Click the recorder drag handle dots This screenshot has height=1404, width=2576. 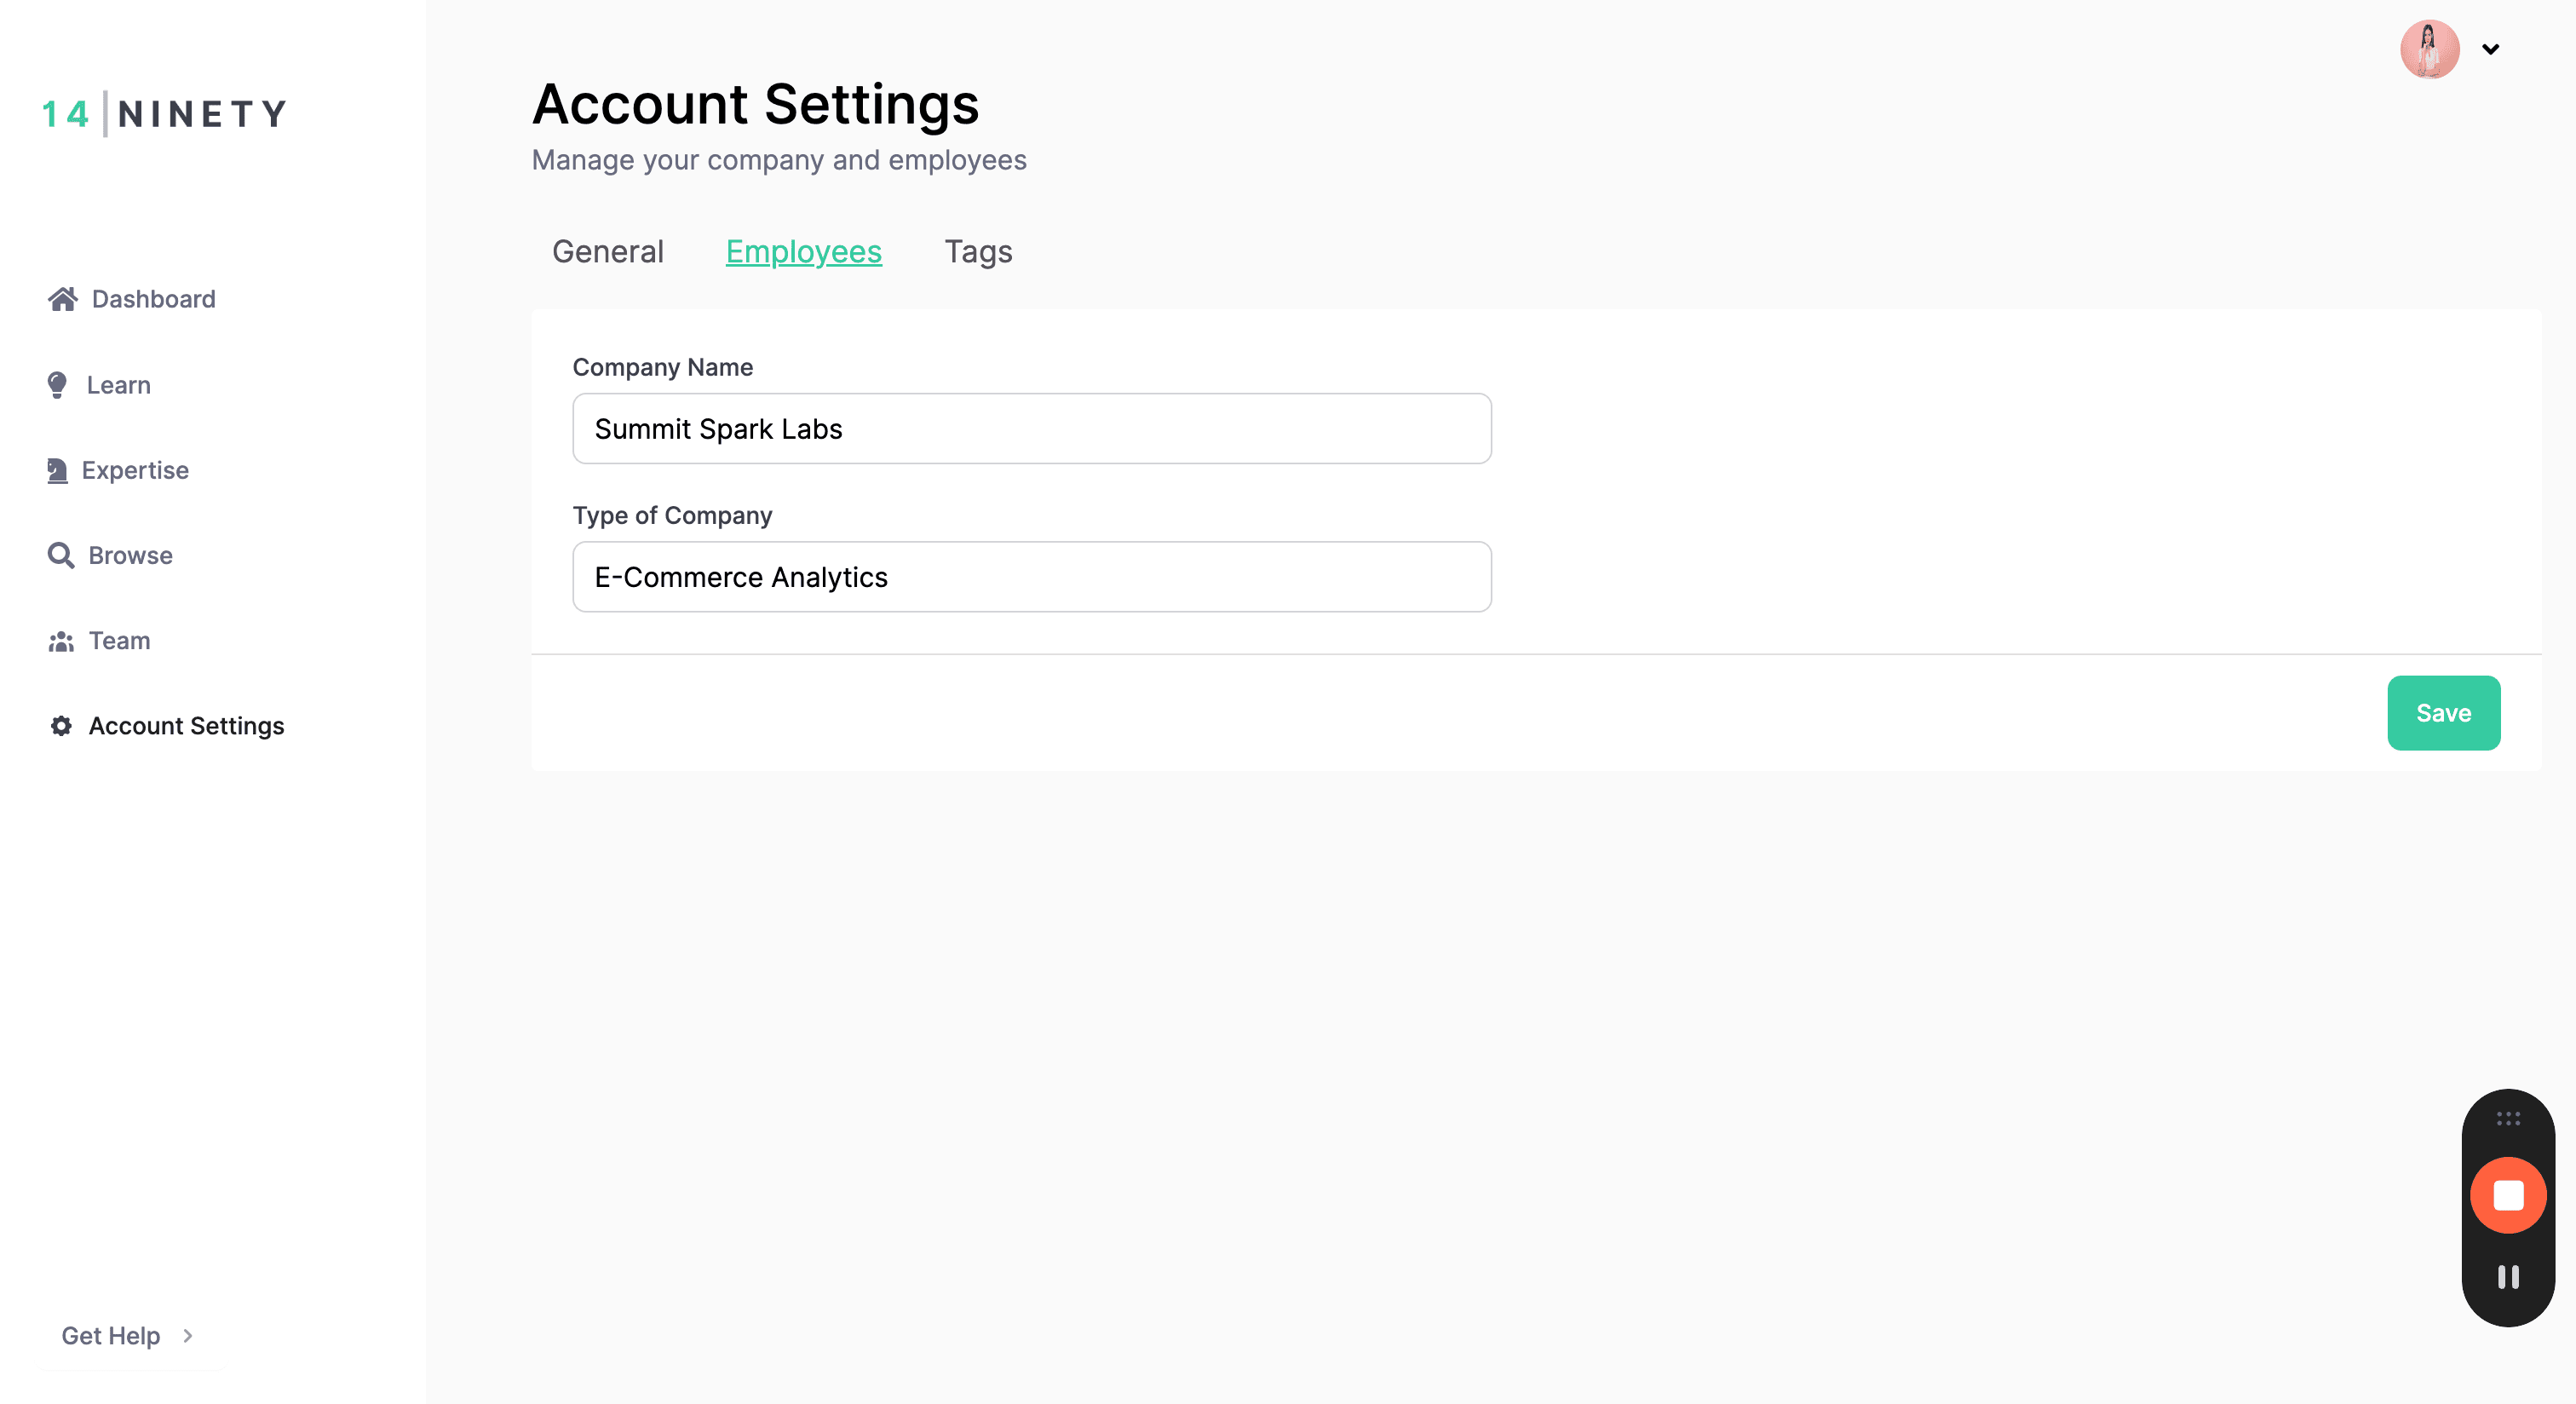pos(2507,1118)
